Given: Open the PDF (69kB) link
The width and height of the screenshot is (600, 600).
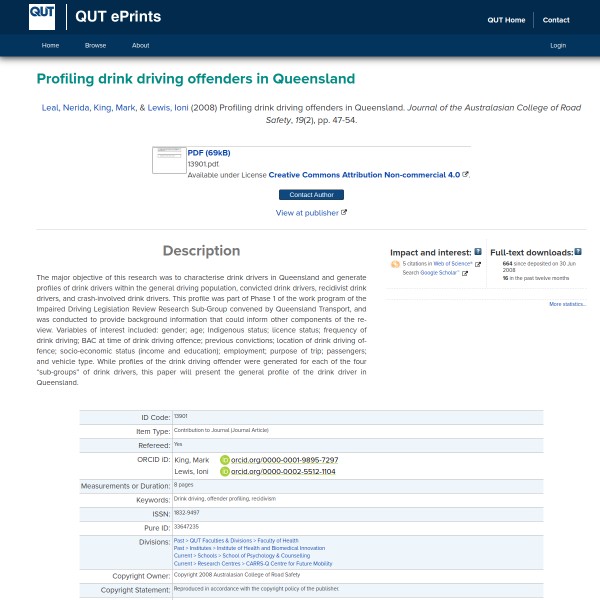Looking at the screenshot, I should click(209, 153).
